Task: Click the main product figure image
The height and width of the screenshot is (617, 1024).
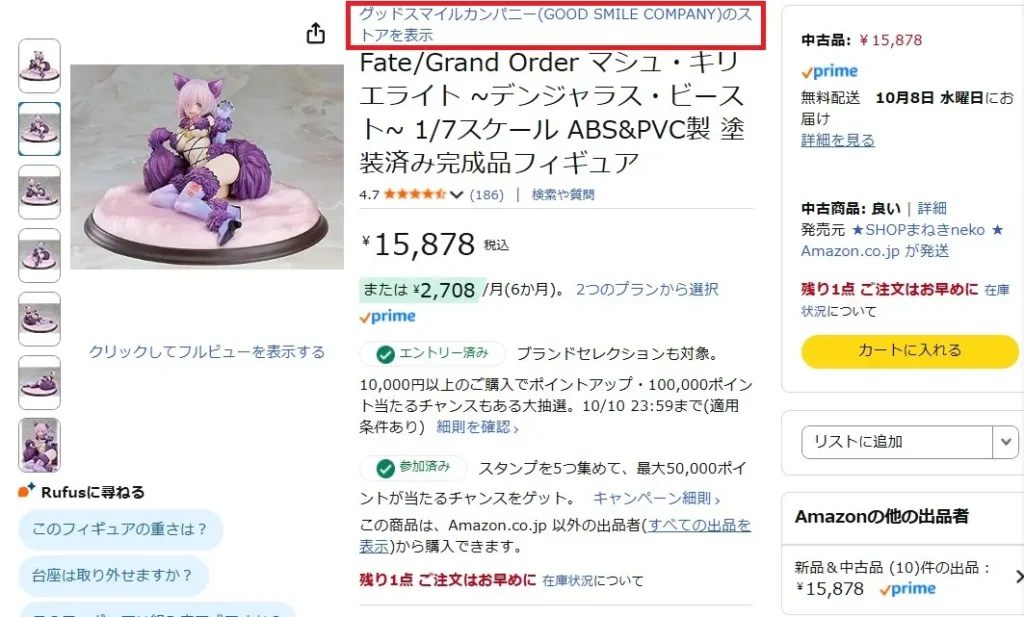Action: point(206,166)
